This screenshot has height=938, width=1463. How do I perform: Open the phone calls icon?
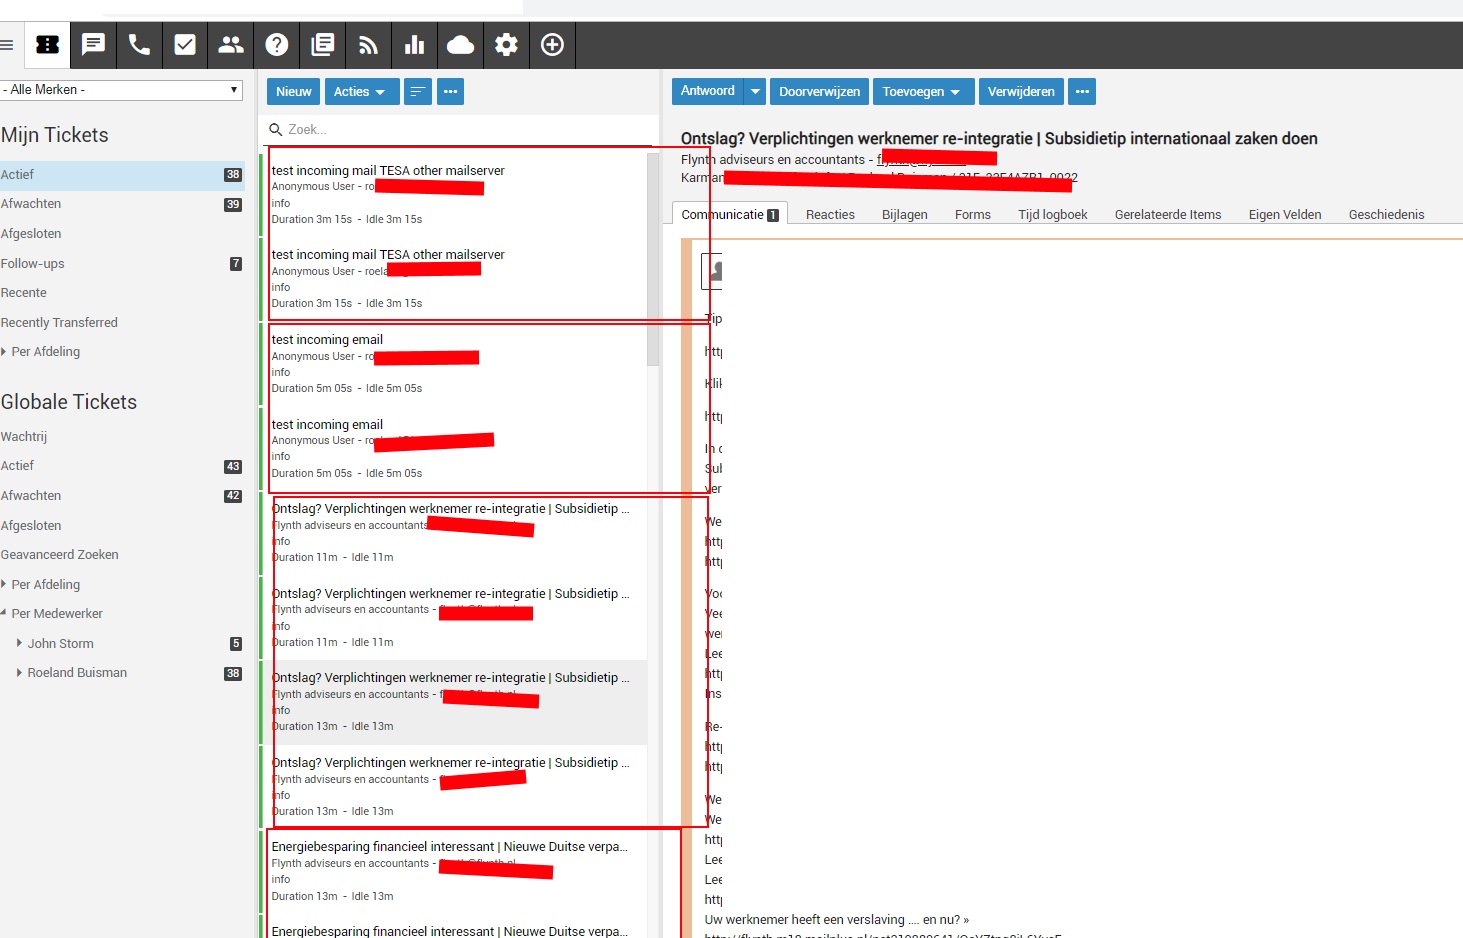[x=139, y=45]
